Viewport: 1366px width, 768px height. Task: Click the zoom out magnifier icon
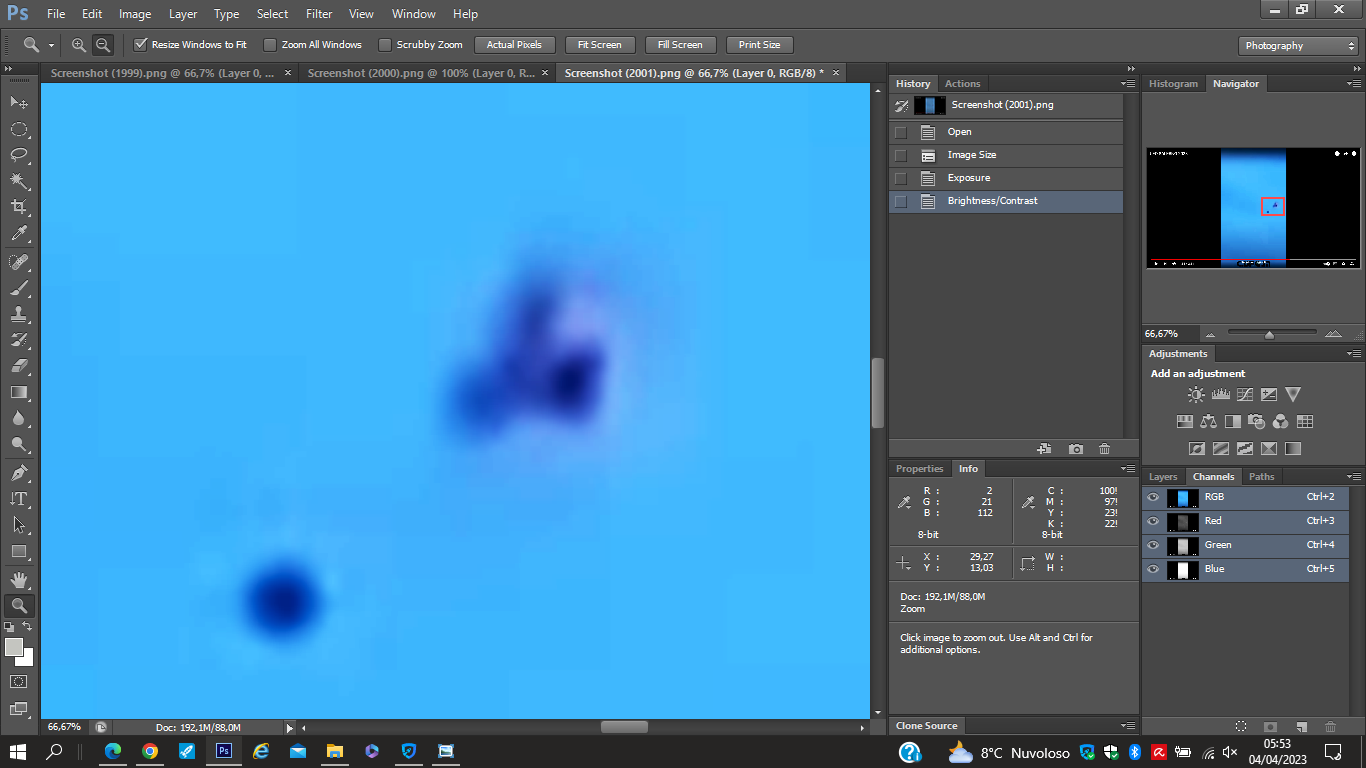pyautogui.click(x=102, y=45)
